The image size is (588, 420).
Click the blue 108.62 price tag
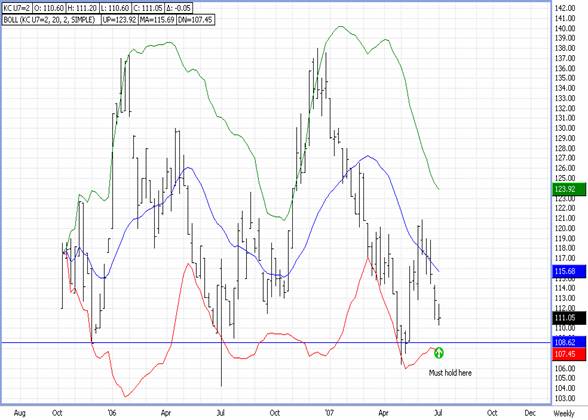569,342
